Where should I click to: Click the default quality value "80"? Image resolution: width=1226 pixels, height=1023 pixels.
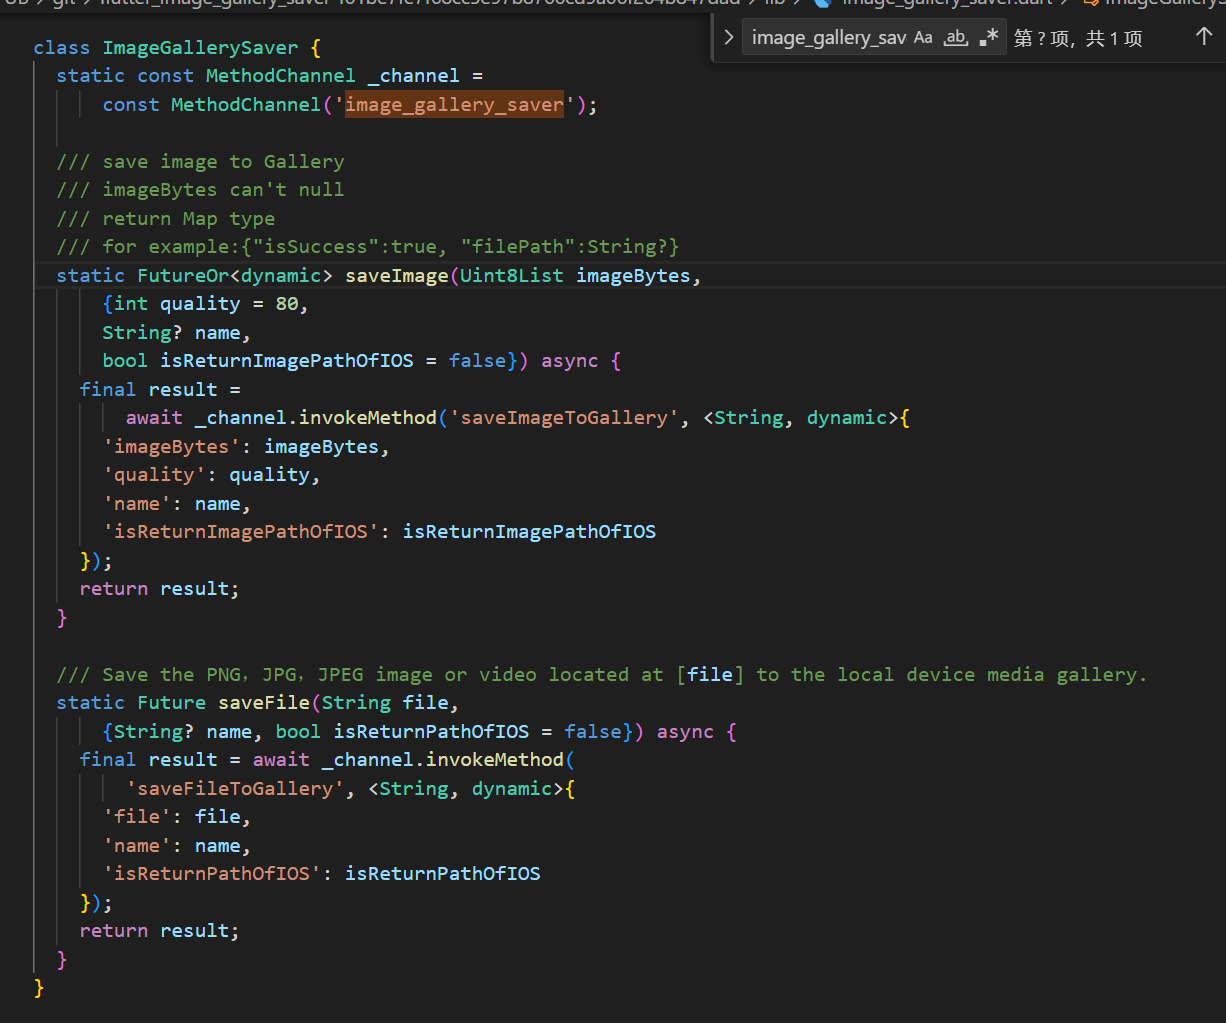click(287, 304)
